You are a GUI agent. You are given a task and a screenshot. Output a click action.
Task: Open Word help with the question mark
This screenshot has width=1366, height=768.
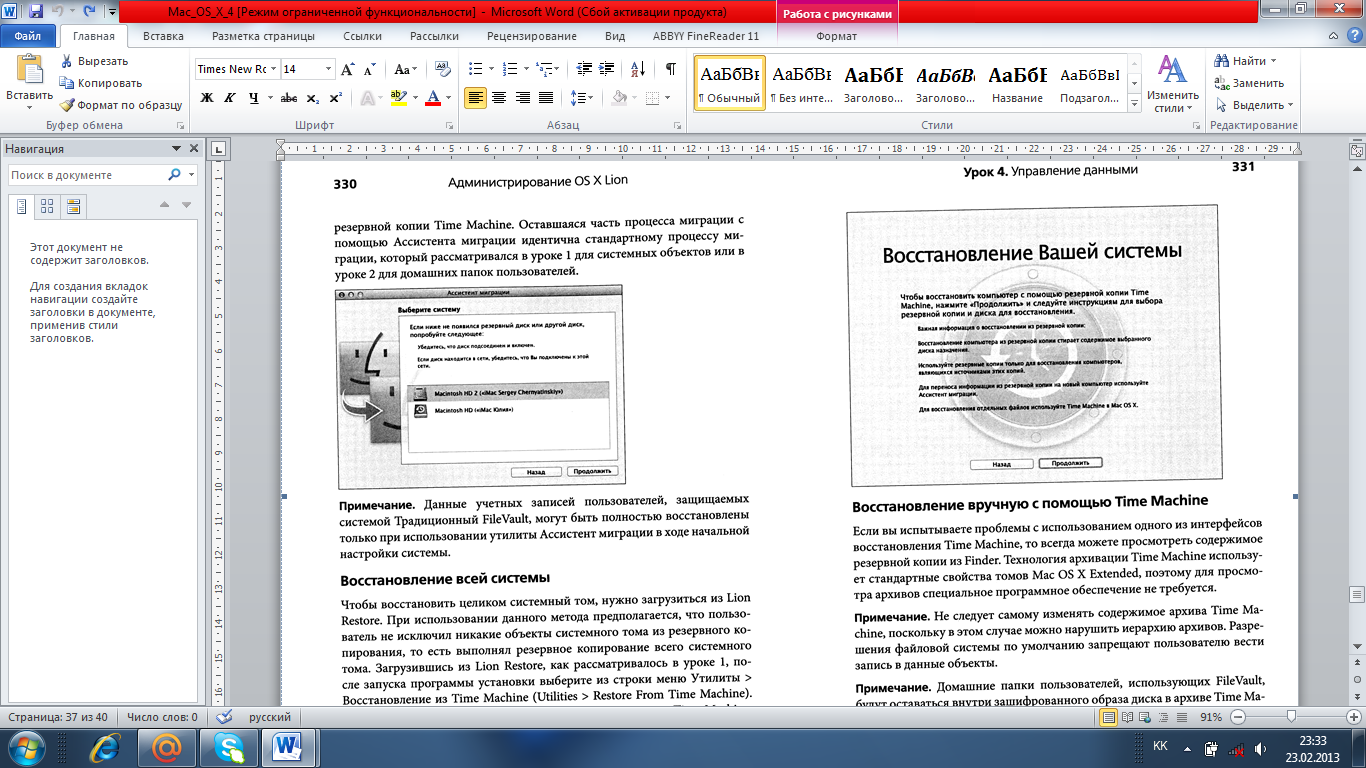[x=1356, y=36]
